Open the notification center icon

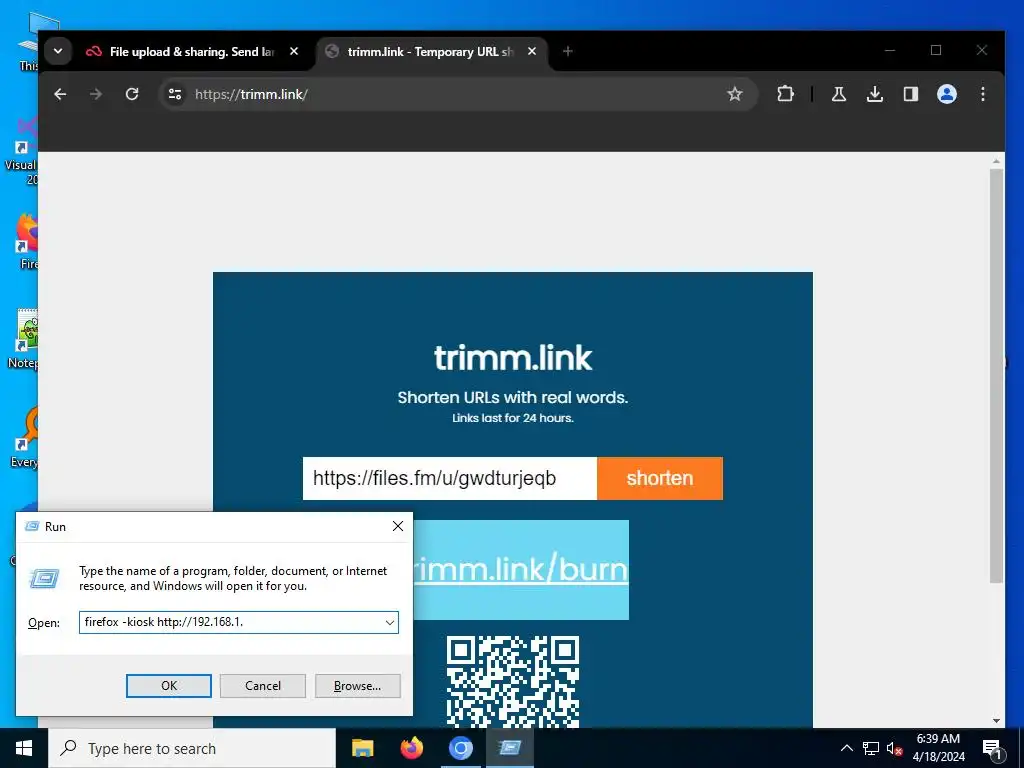pyautogui.click(x=993, y=749)
